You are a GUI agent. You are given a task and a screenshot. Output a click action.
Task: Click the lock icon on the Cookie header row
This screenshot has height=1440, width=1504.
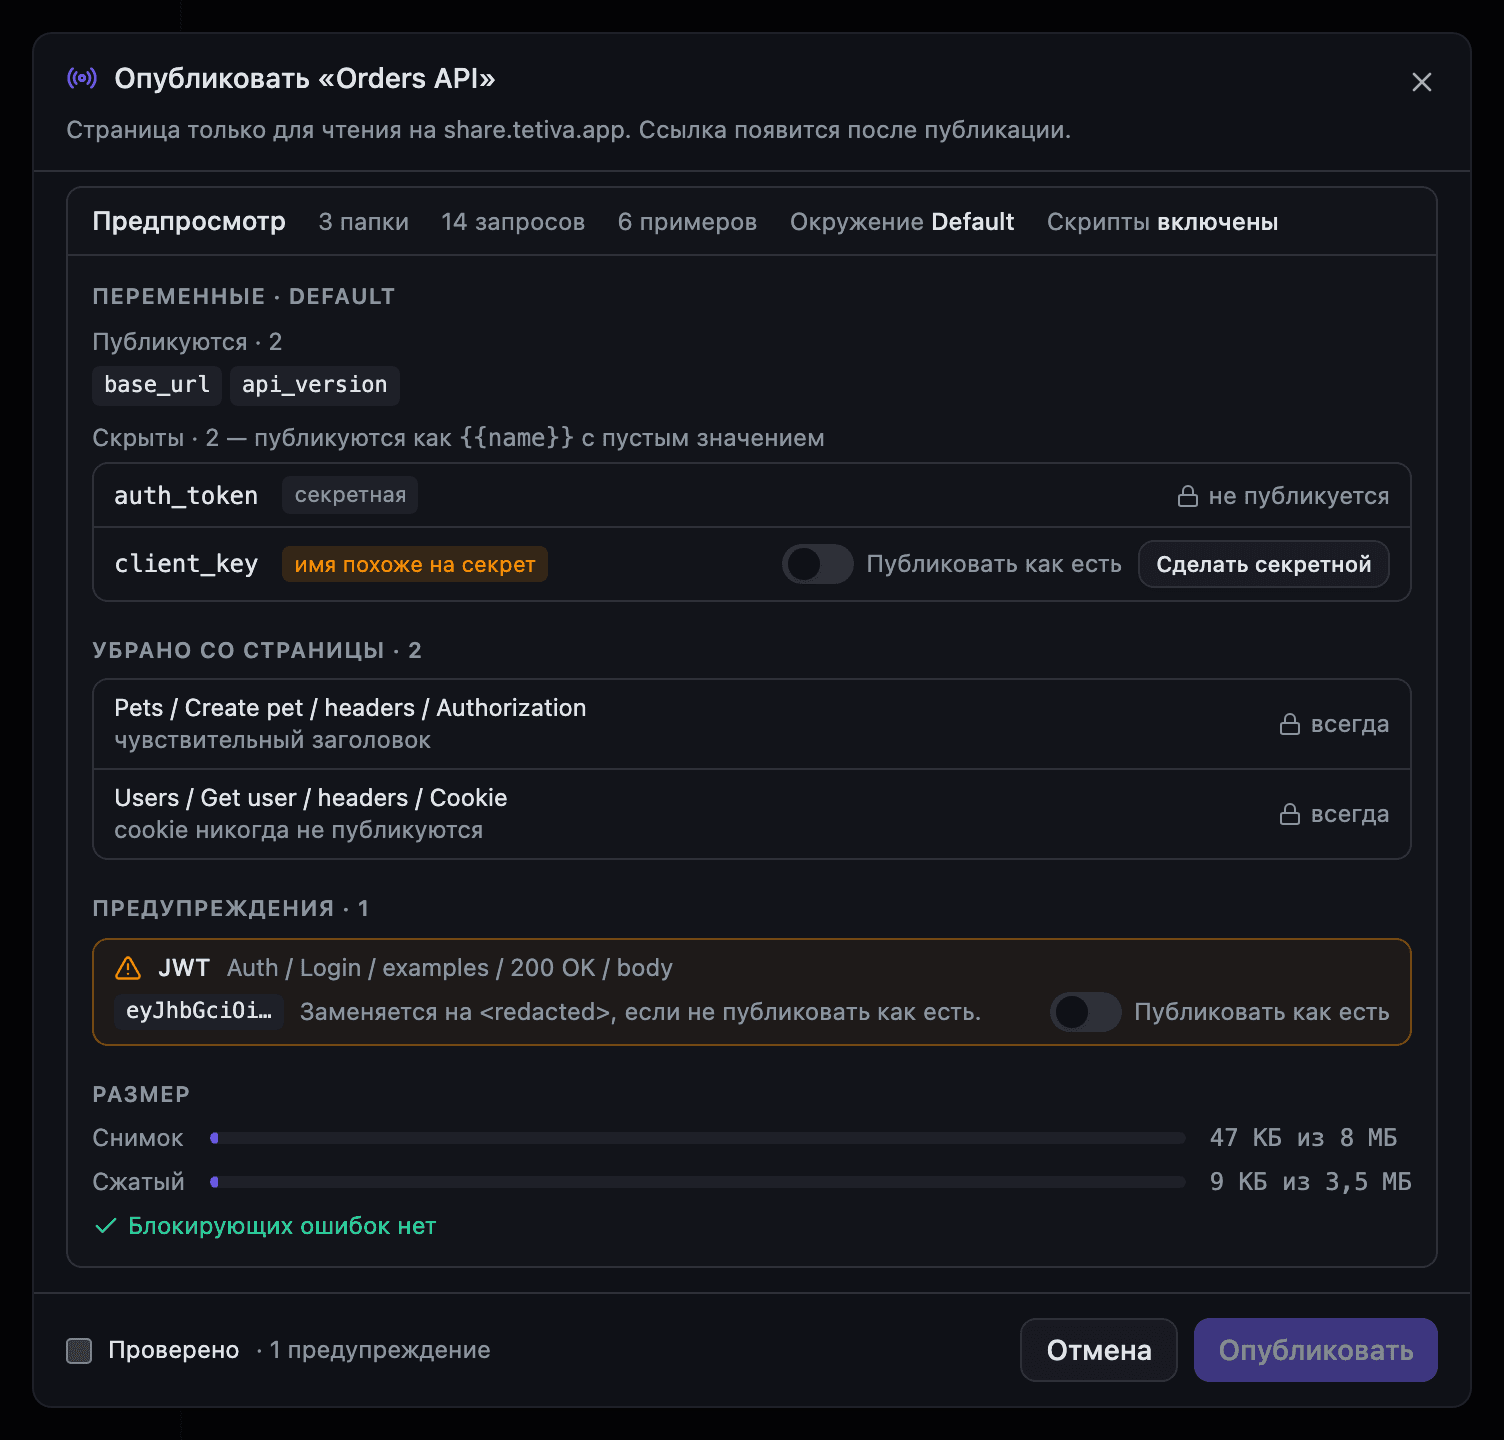[1290, 814]
